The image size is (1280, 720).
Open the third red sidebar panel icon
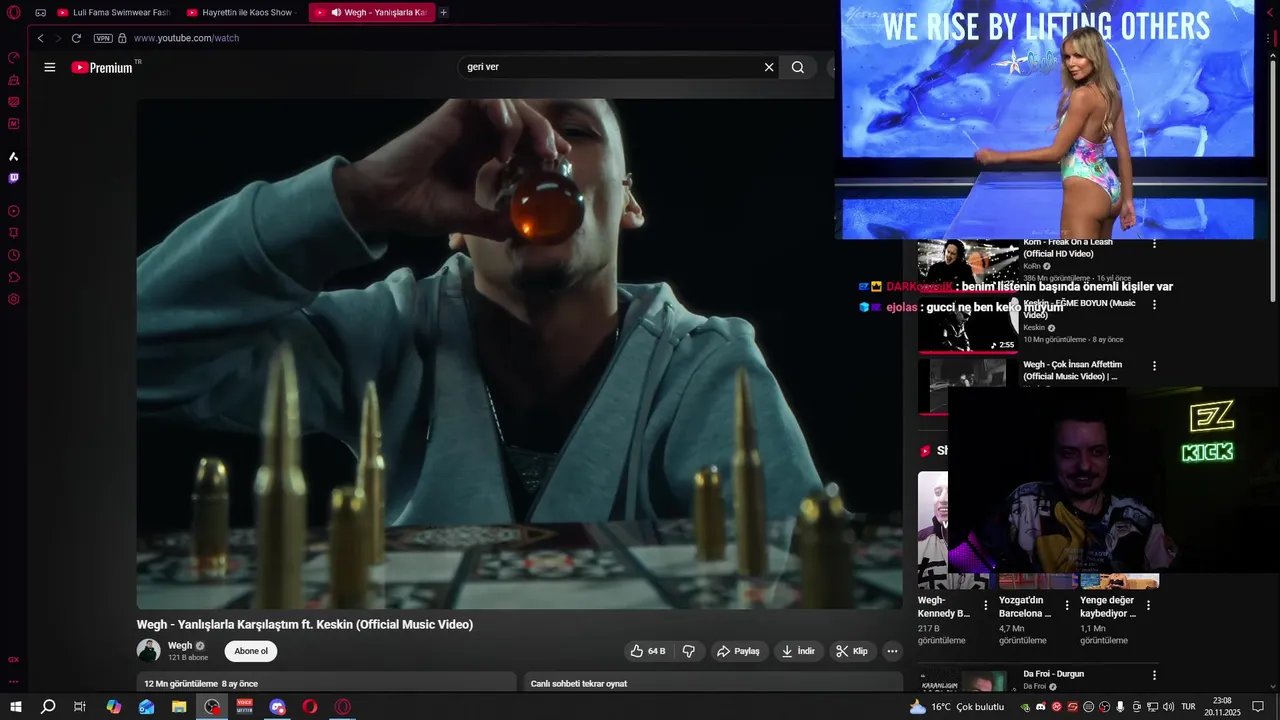(14, 102)
